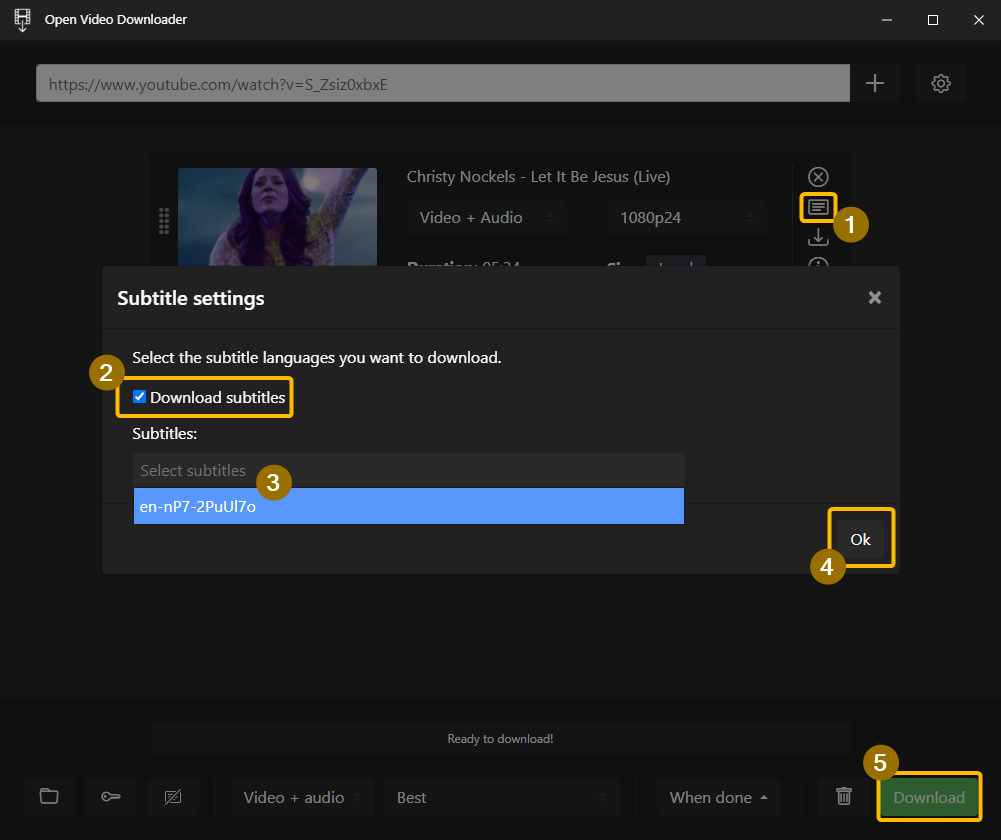Screen dimensions: 1001x840
Task: Close Subtitle settings dialog with X
Action: (875, 297)
